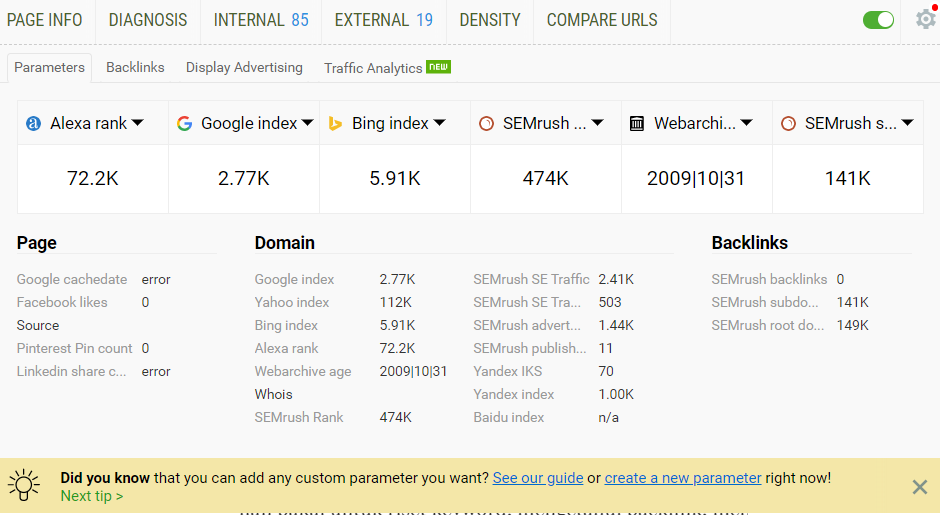The image size is (940, 515).
Task: Click the Google logo icon
Action: (185, 124)
